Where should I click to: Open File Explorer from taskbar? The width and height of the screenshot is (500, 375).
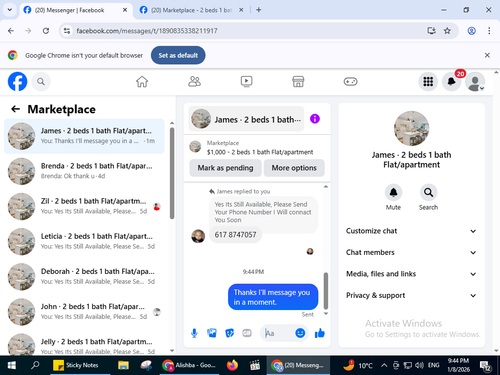123,365
